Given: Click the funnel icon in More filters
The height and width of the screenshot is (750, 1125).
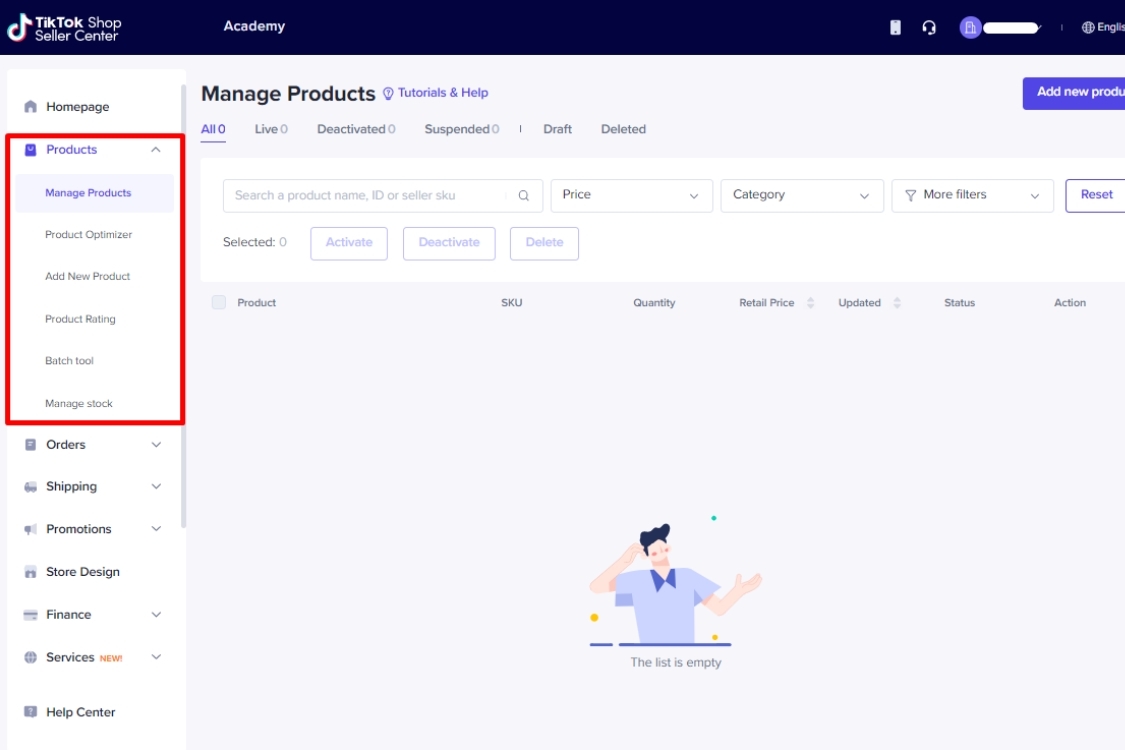Looking at the screenshot, I should coord(910,195).
